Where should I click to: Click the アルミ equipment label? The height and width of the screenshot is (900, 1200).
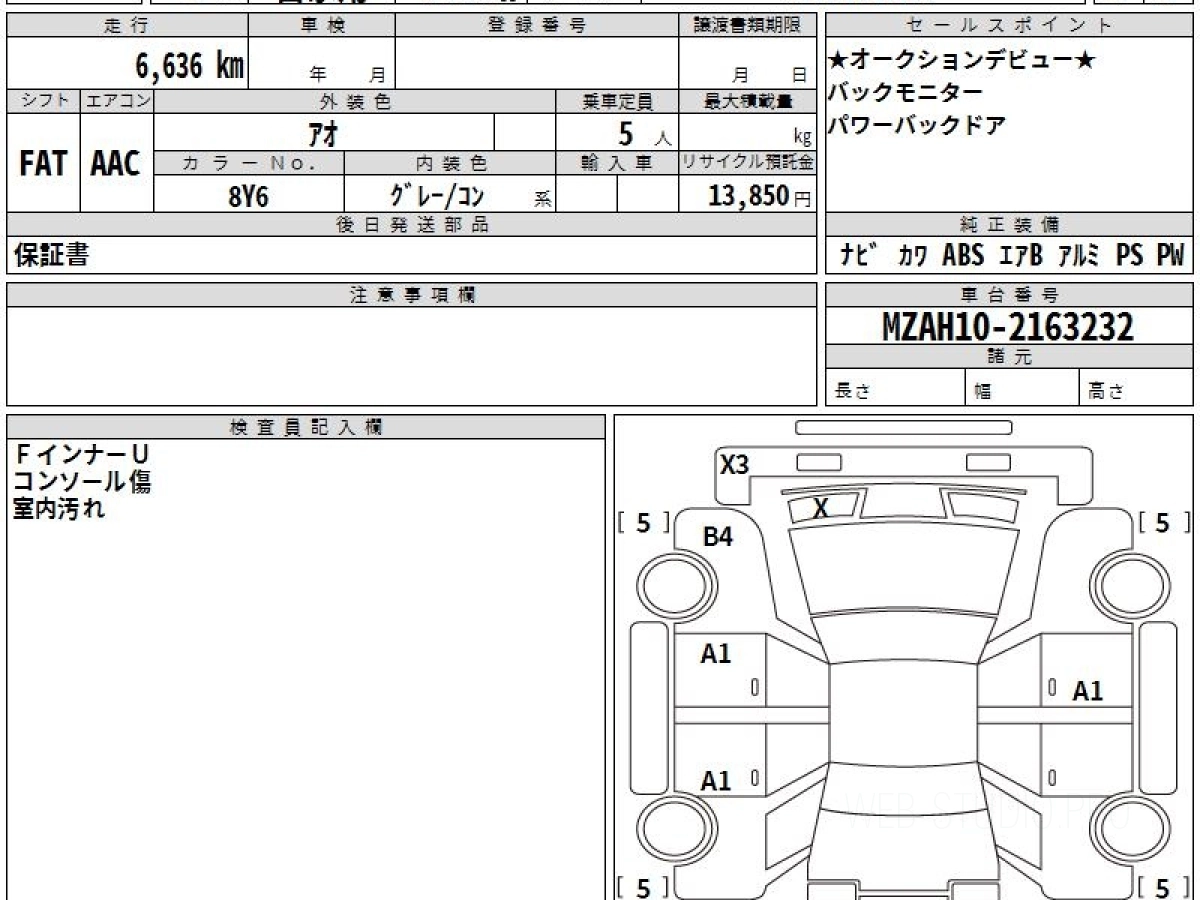(1080, 256)
